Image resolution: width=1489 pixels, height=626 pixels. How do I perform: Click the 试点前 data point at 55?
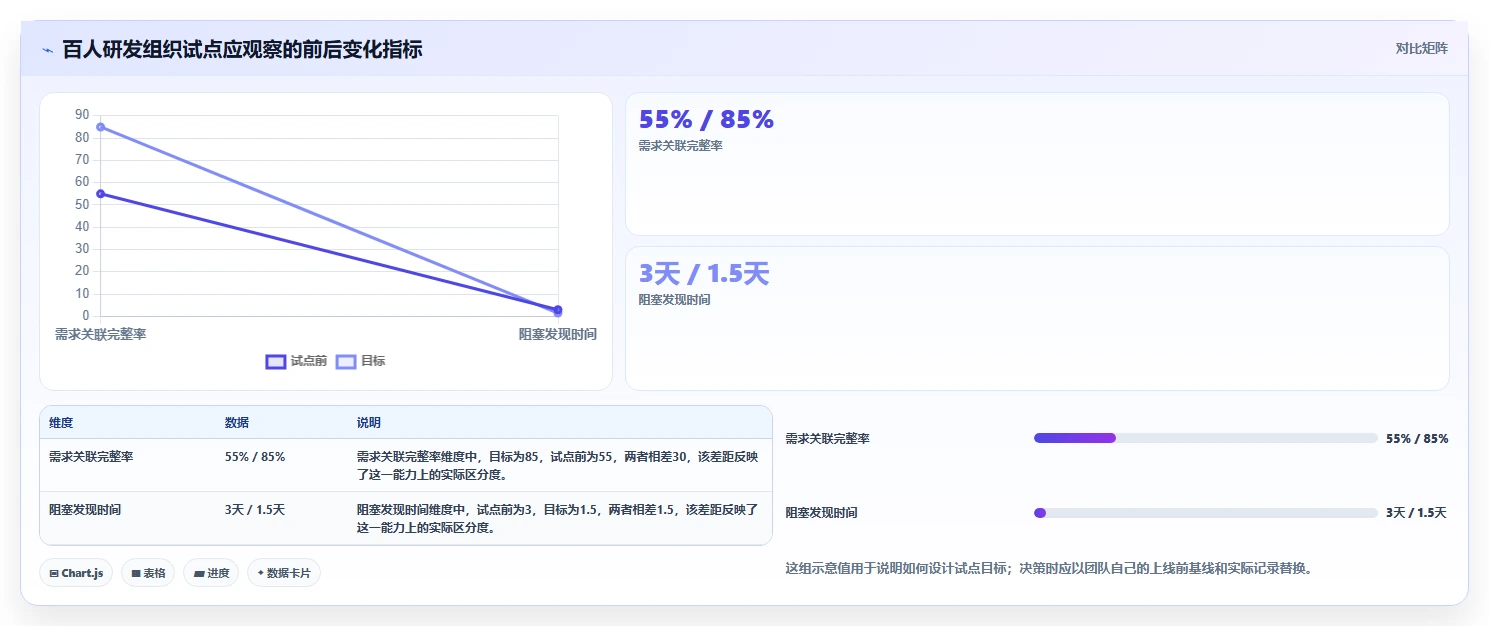coord(100,194)
